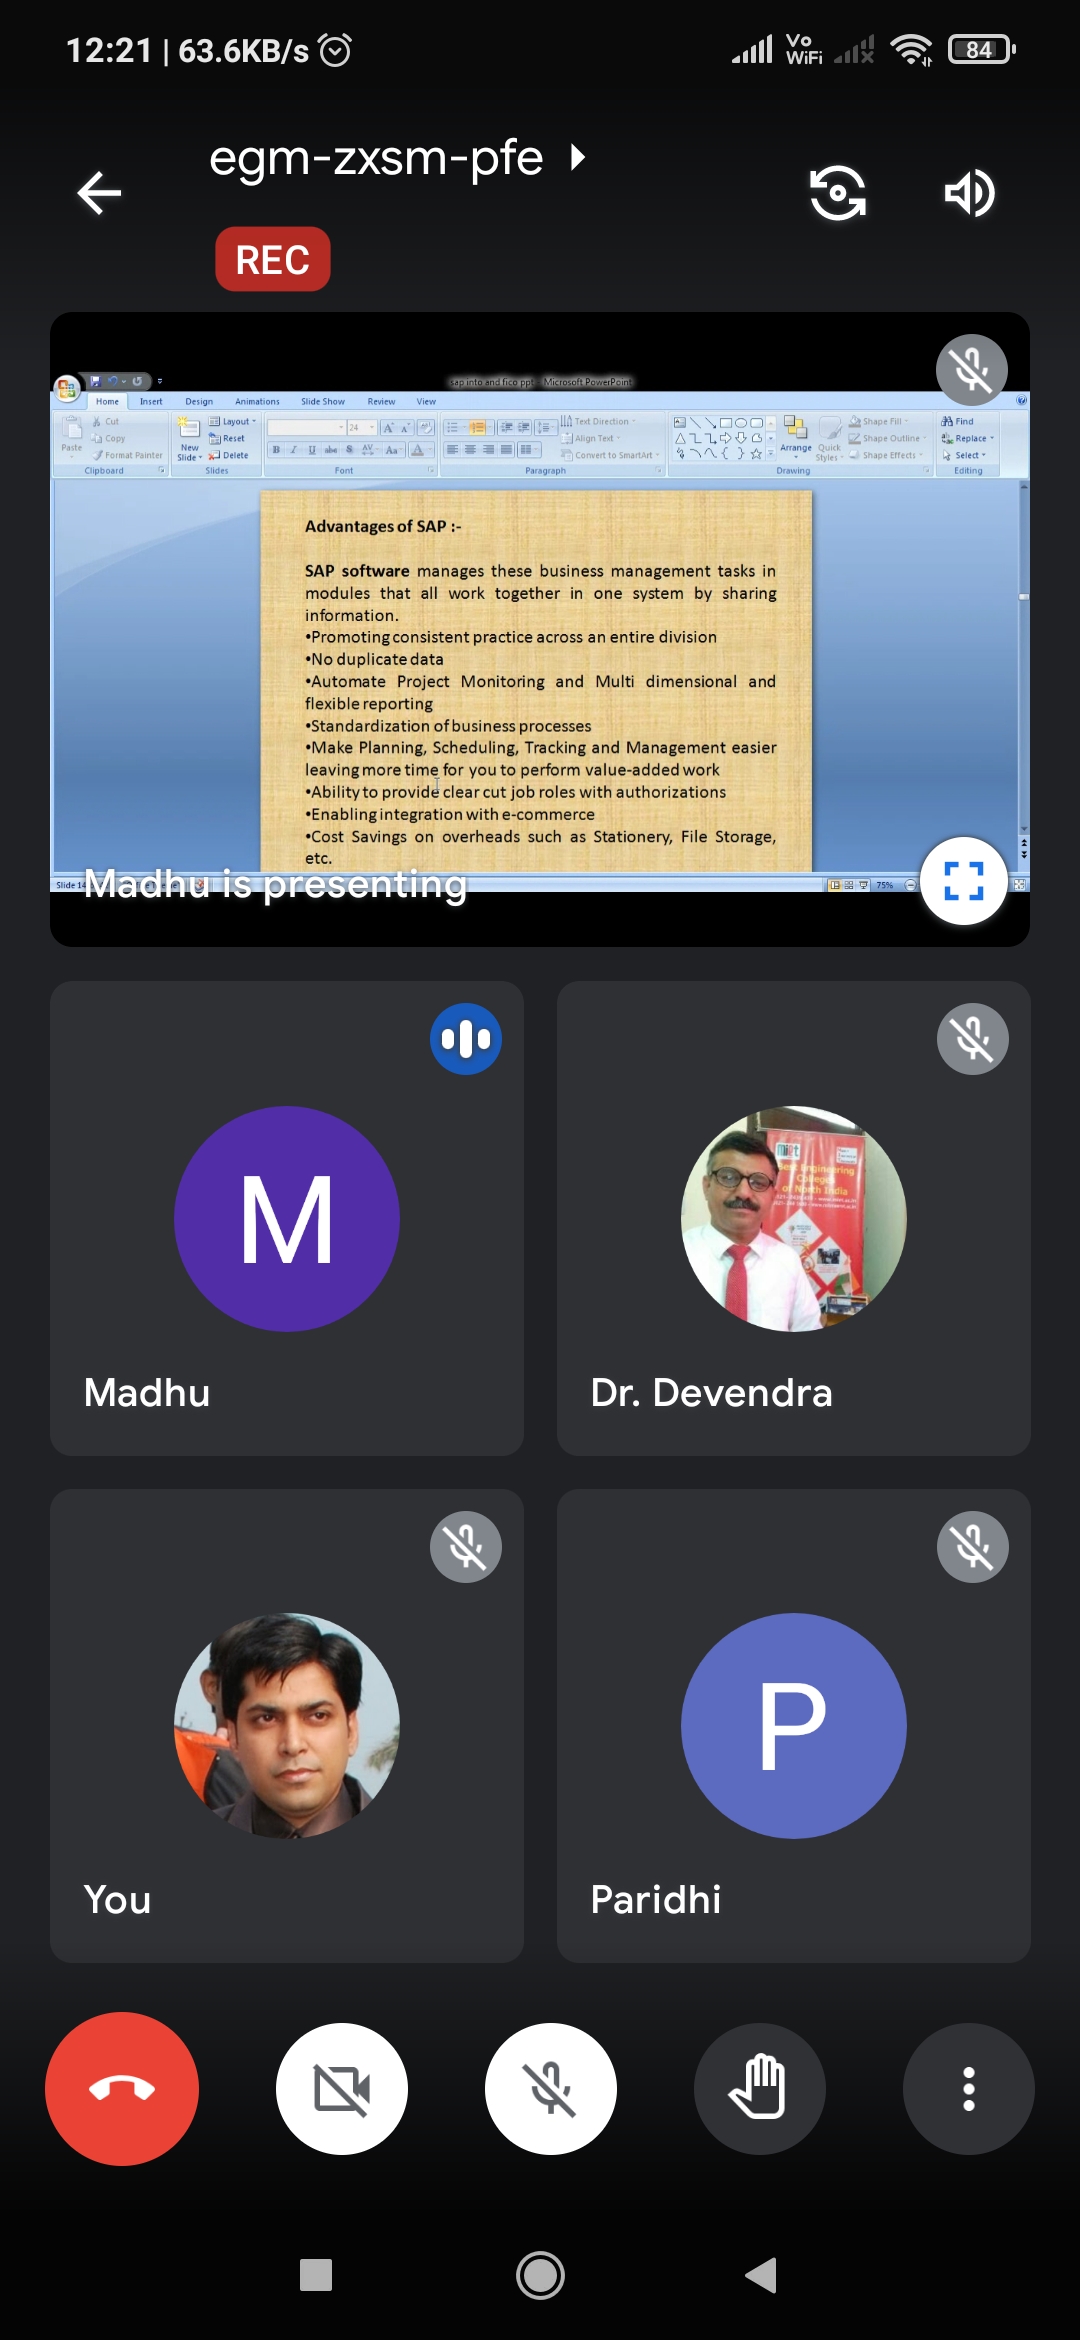Screen dimensions: 1080x2340
Task: Expand meeting details arrow beside egm-zxsm-pfe
Action: point(577,158)
